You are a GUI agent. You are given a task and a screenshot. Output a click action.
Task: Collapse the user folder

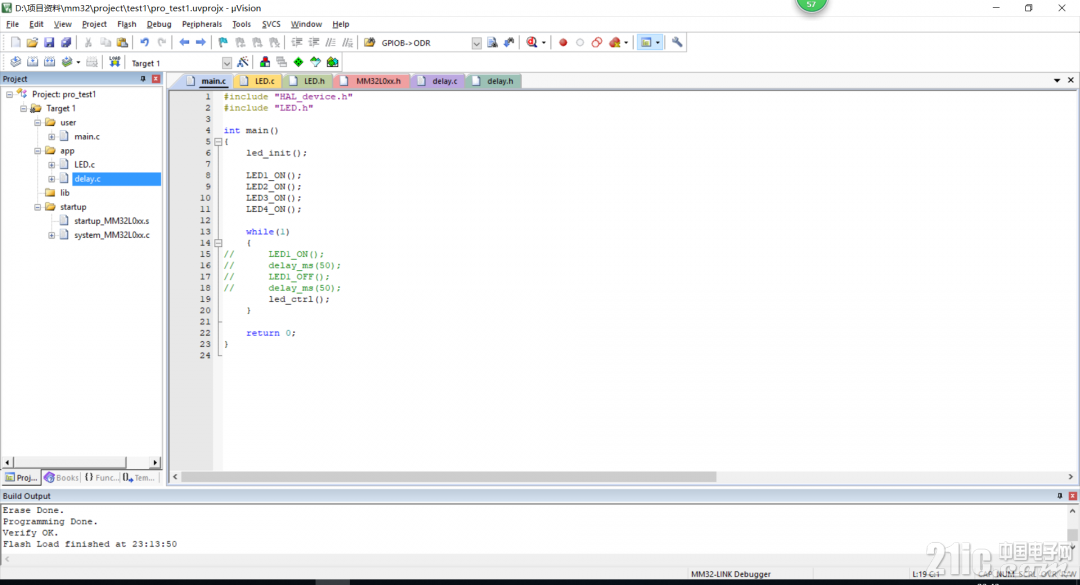(38, 123)
